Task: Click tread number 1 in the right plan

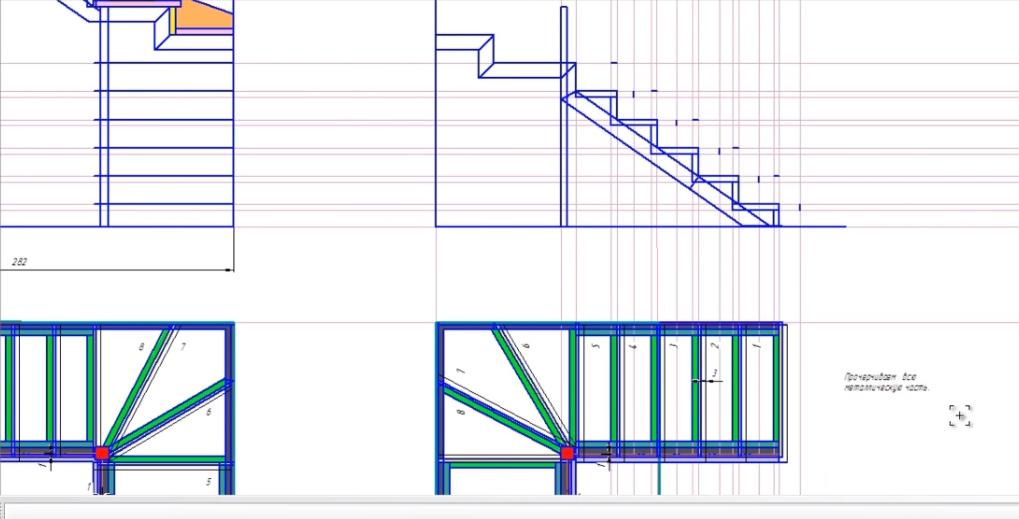Action: click(x=756, y=345)
